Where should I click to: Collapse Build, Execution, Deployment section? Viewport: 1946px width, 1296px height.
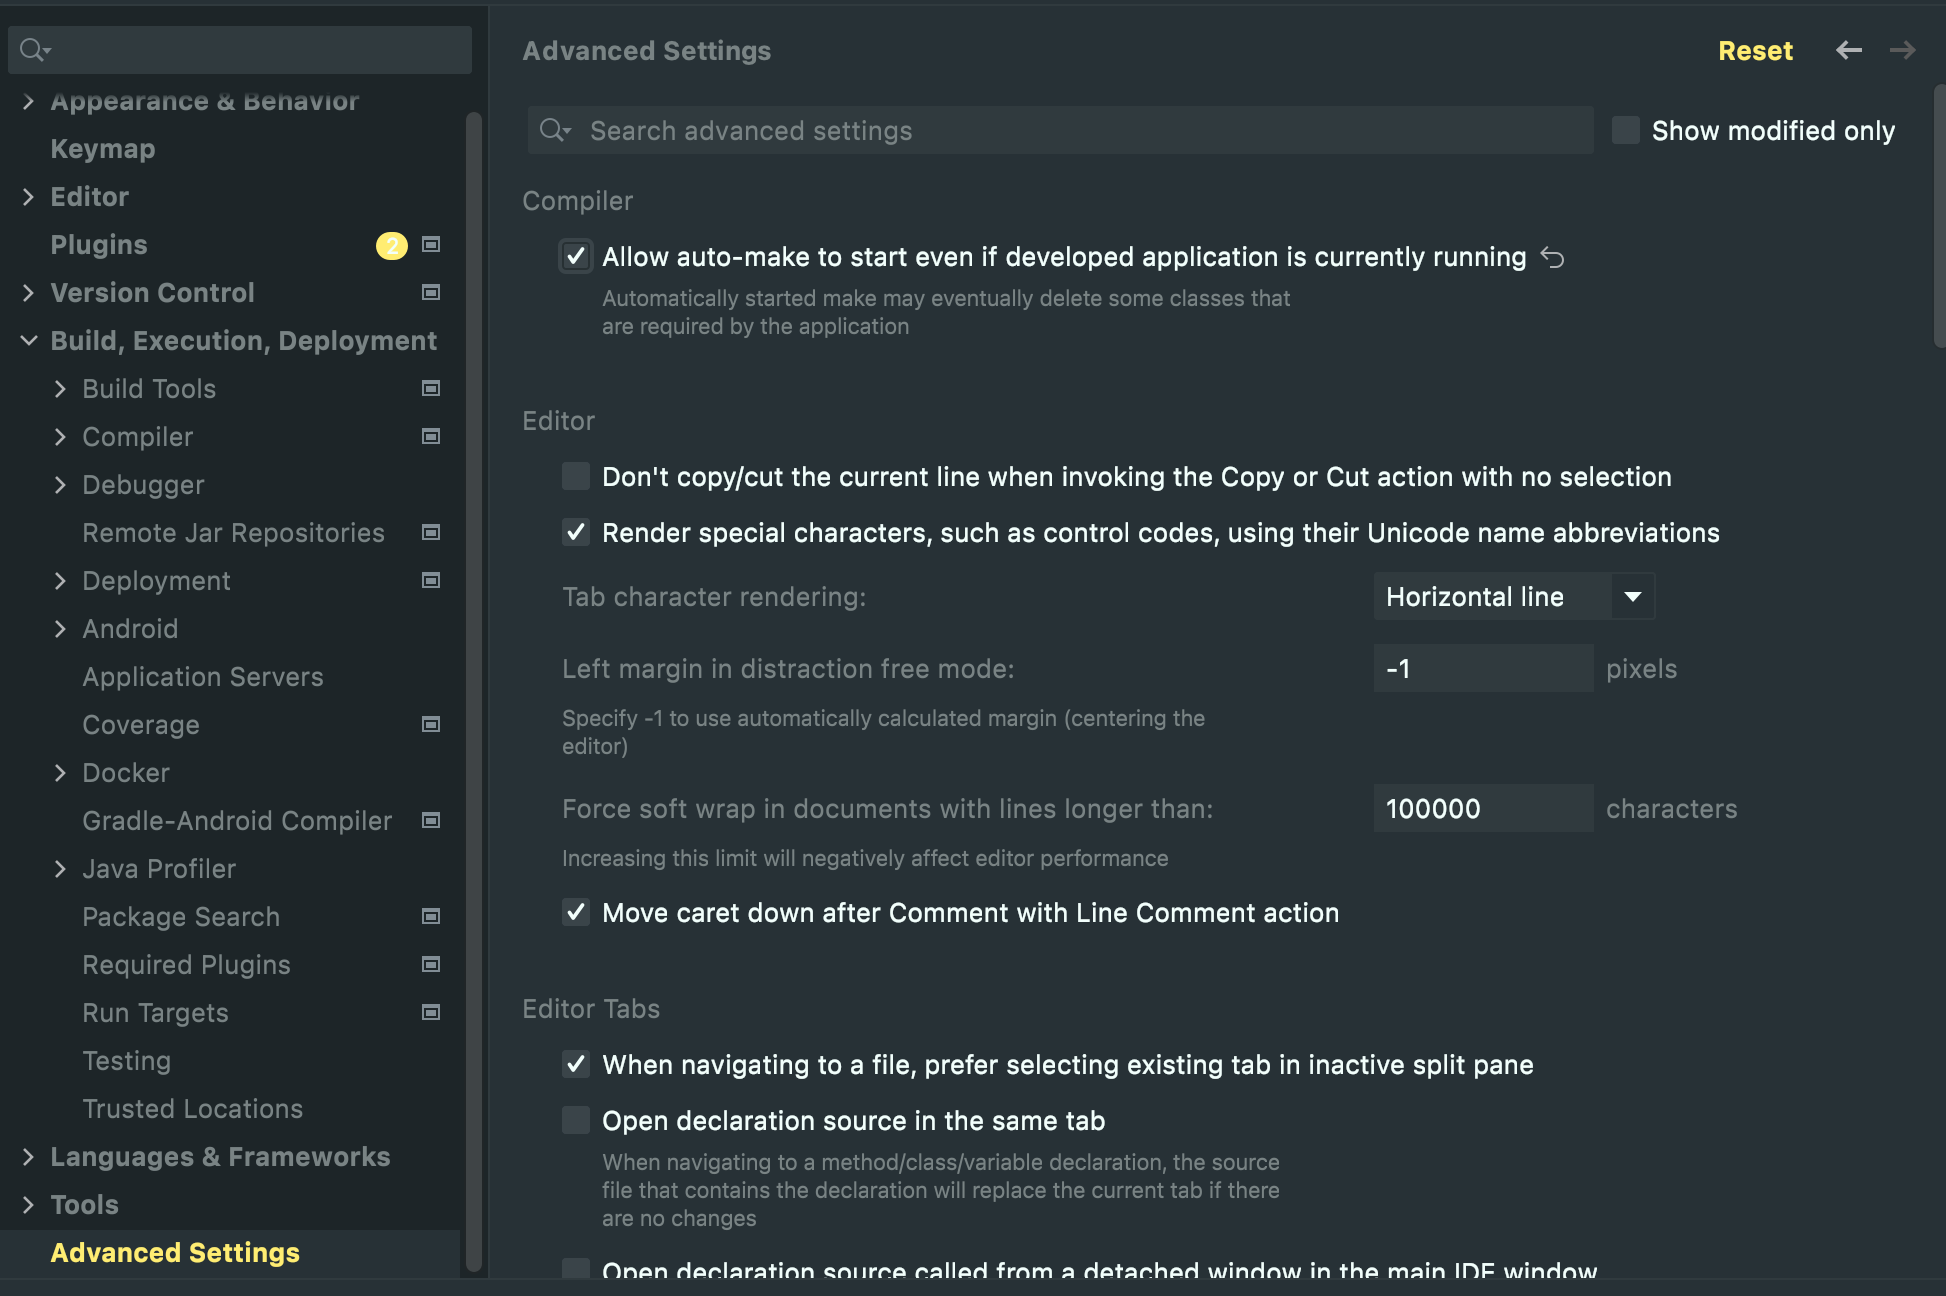29,340
